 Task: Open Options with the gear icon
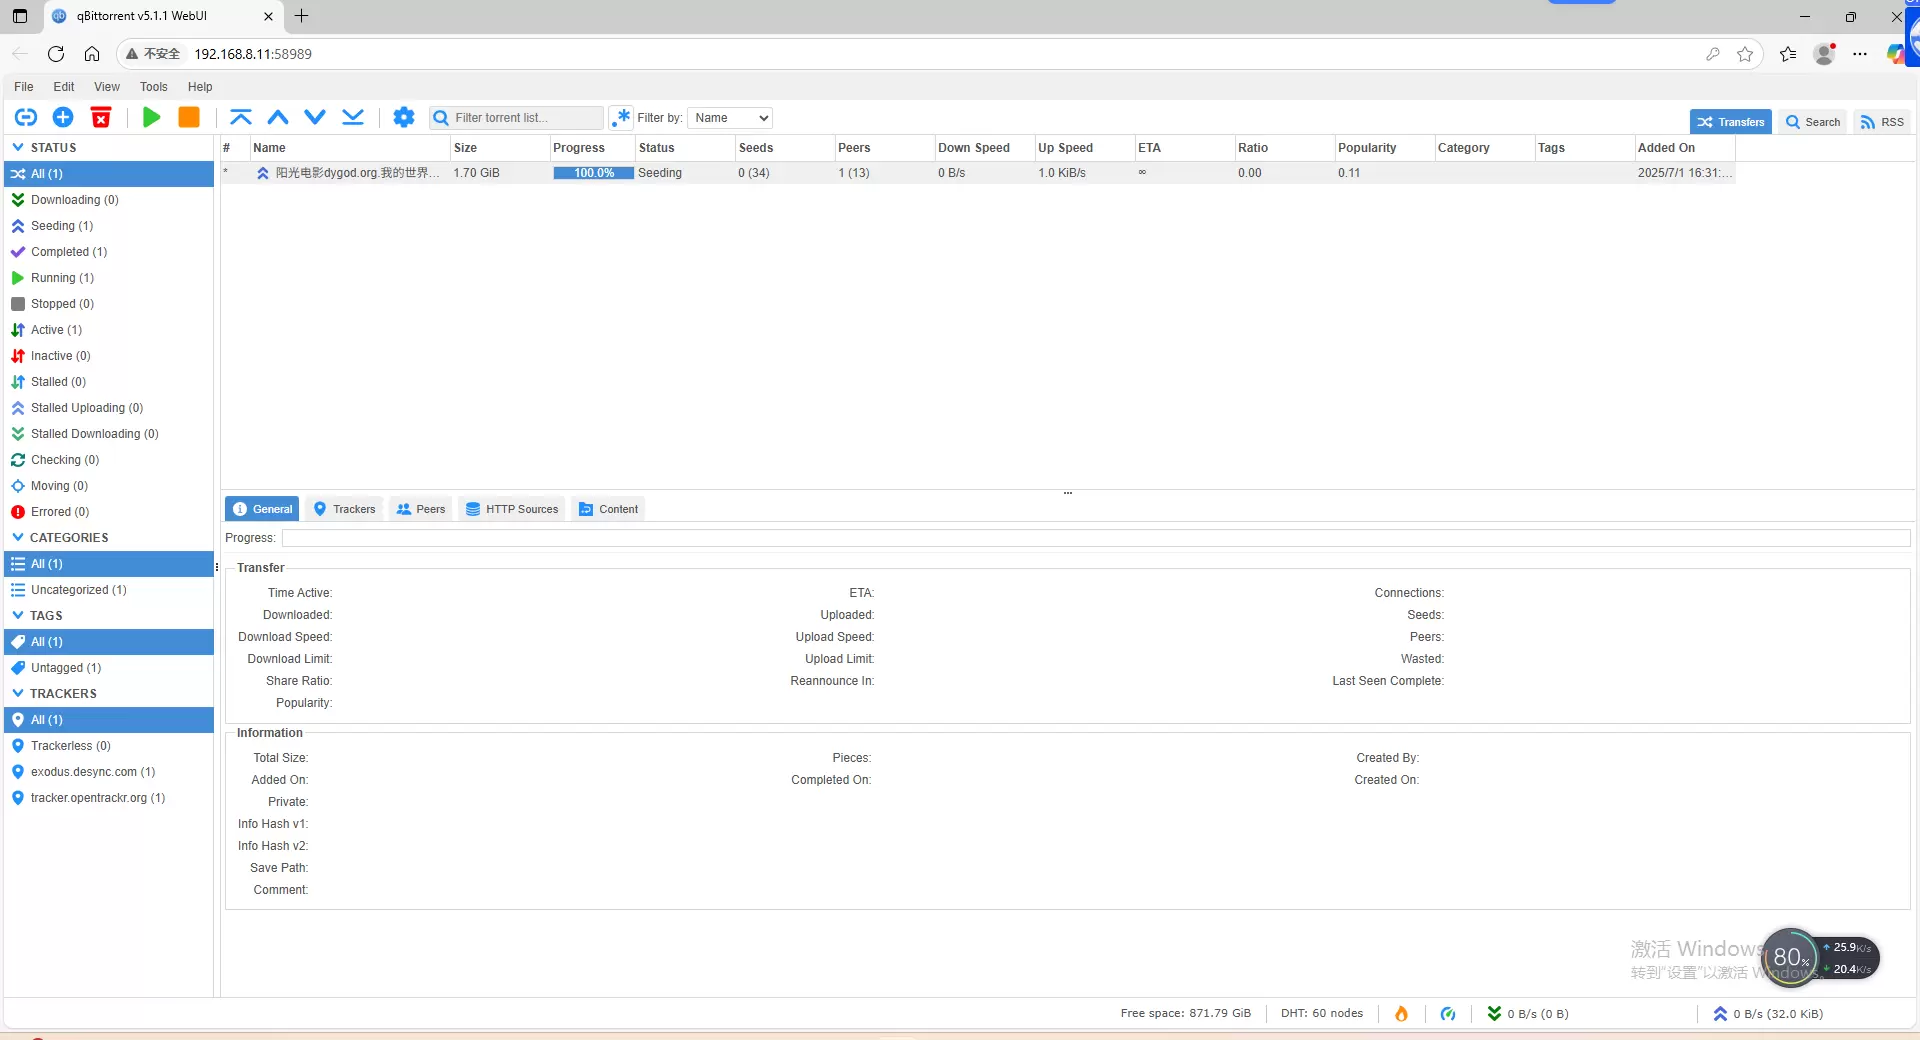pyautogui.click(x=404, y=118)
